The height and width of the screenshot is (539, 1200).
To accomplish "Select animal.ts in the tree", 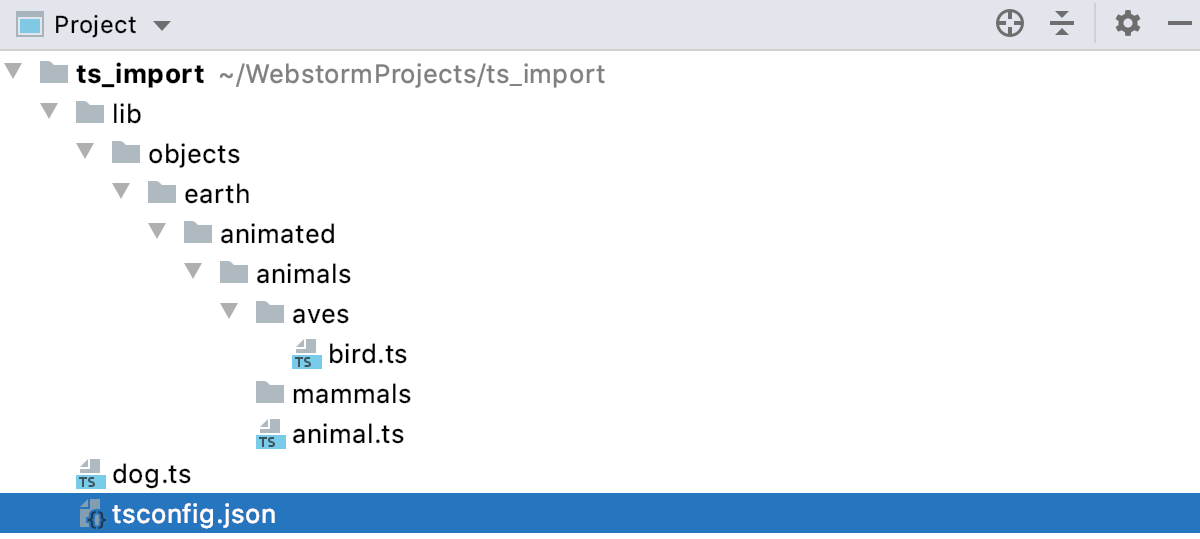I will [x=347, y=435].
